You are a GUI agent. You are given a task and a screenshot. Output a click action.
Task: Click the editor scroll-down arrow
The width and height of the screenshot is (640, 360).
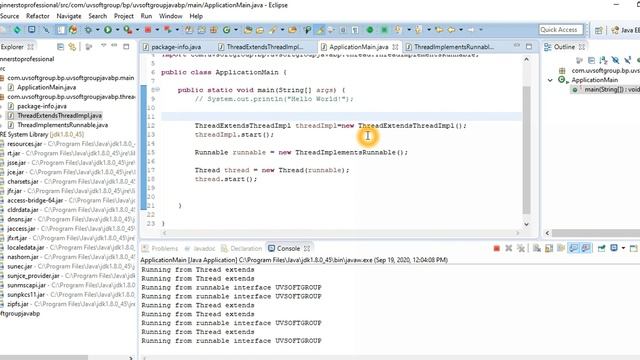[x=526, y=224]
